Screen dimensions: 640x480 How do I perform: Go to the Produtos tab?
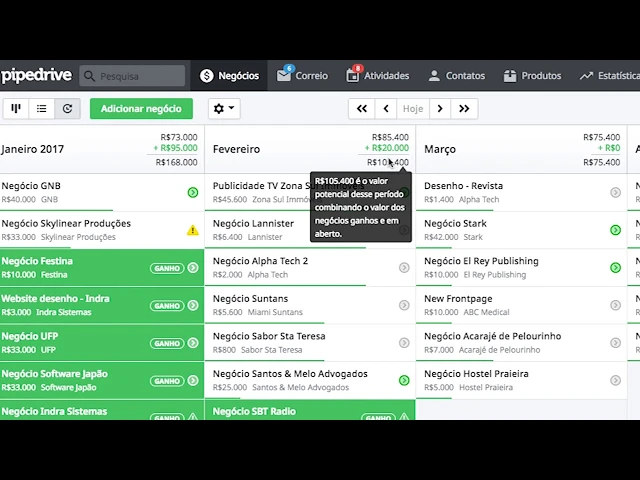click(x=532, y=76)
